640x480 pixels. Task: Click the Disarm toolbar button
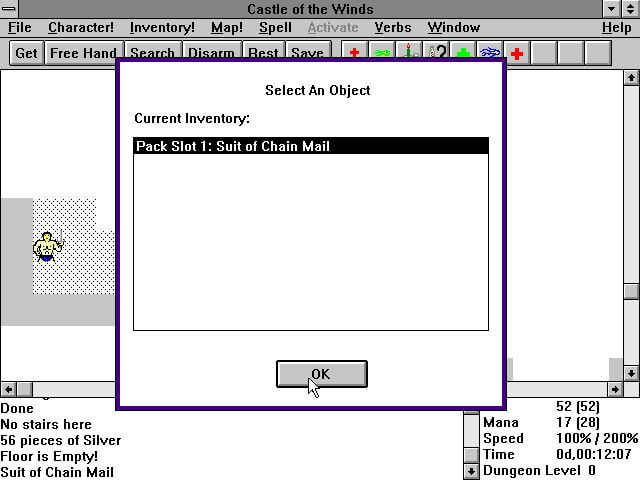pyautogui.click(x=211, y=52)
